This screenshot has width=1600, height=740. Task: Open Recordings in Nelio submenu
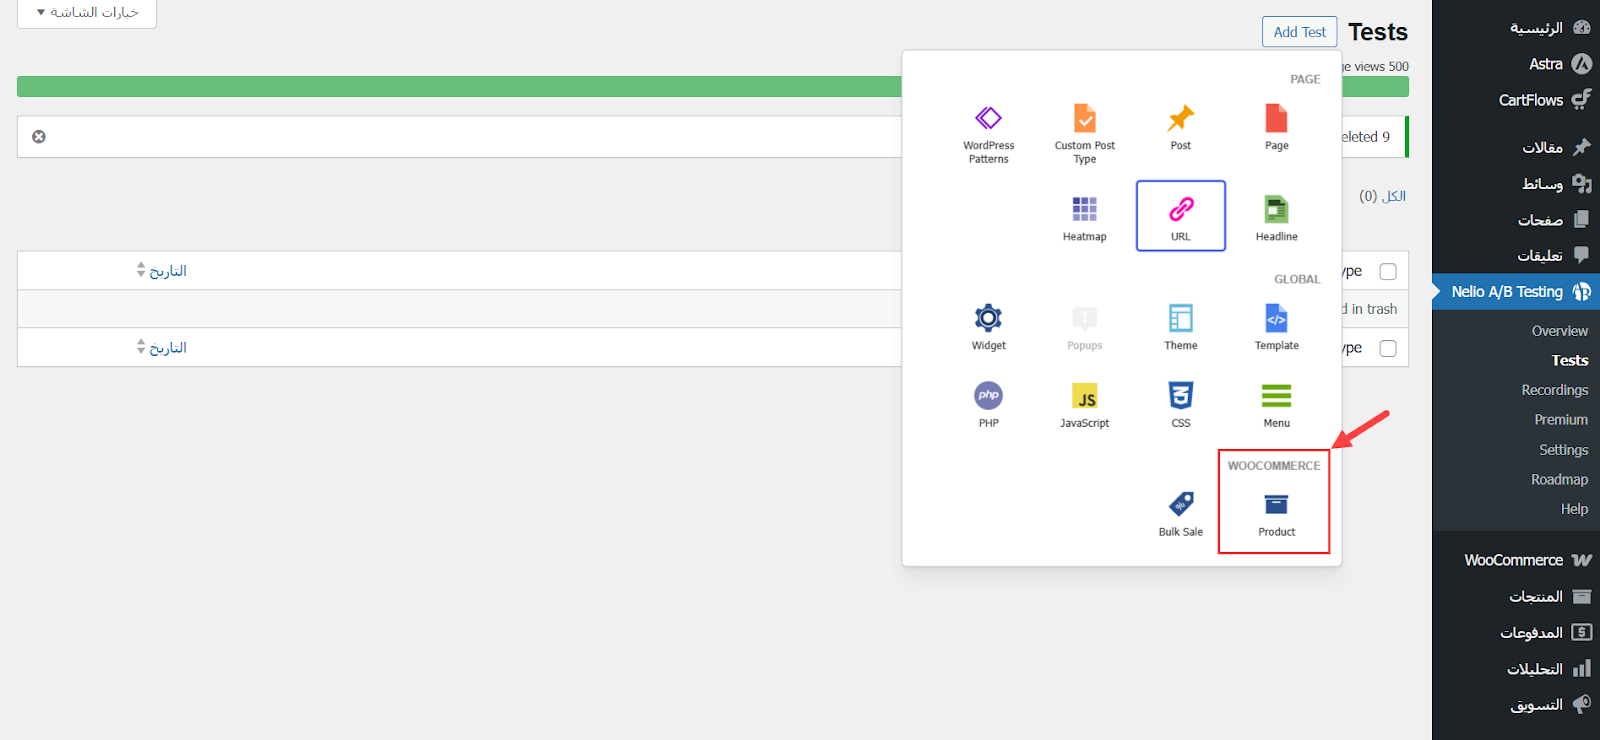pos(1554,390)
